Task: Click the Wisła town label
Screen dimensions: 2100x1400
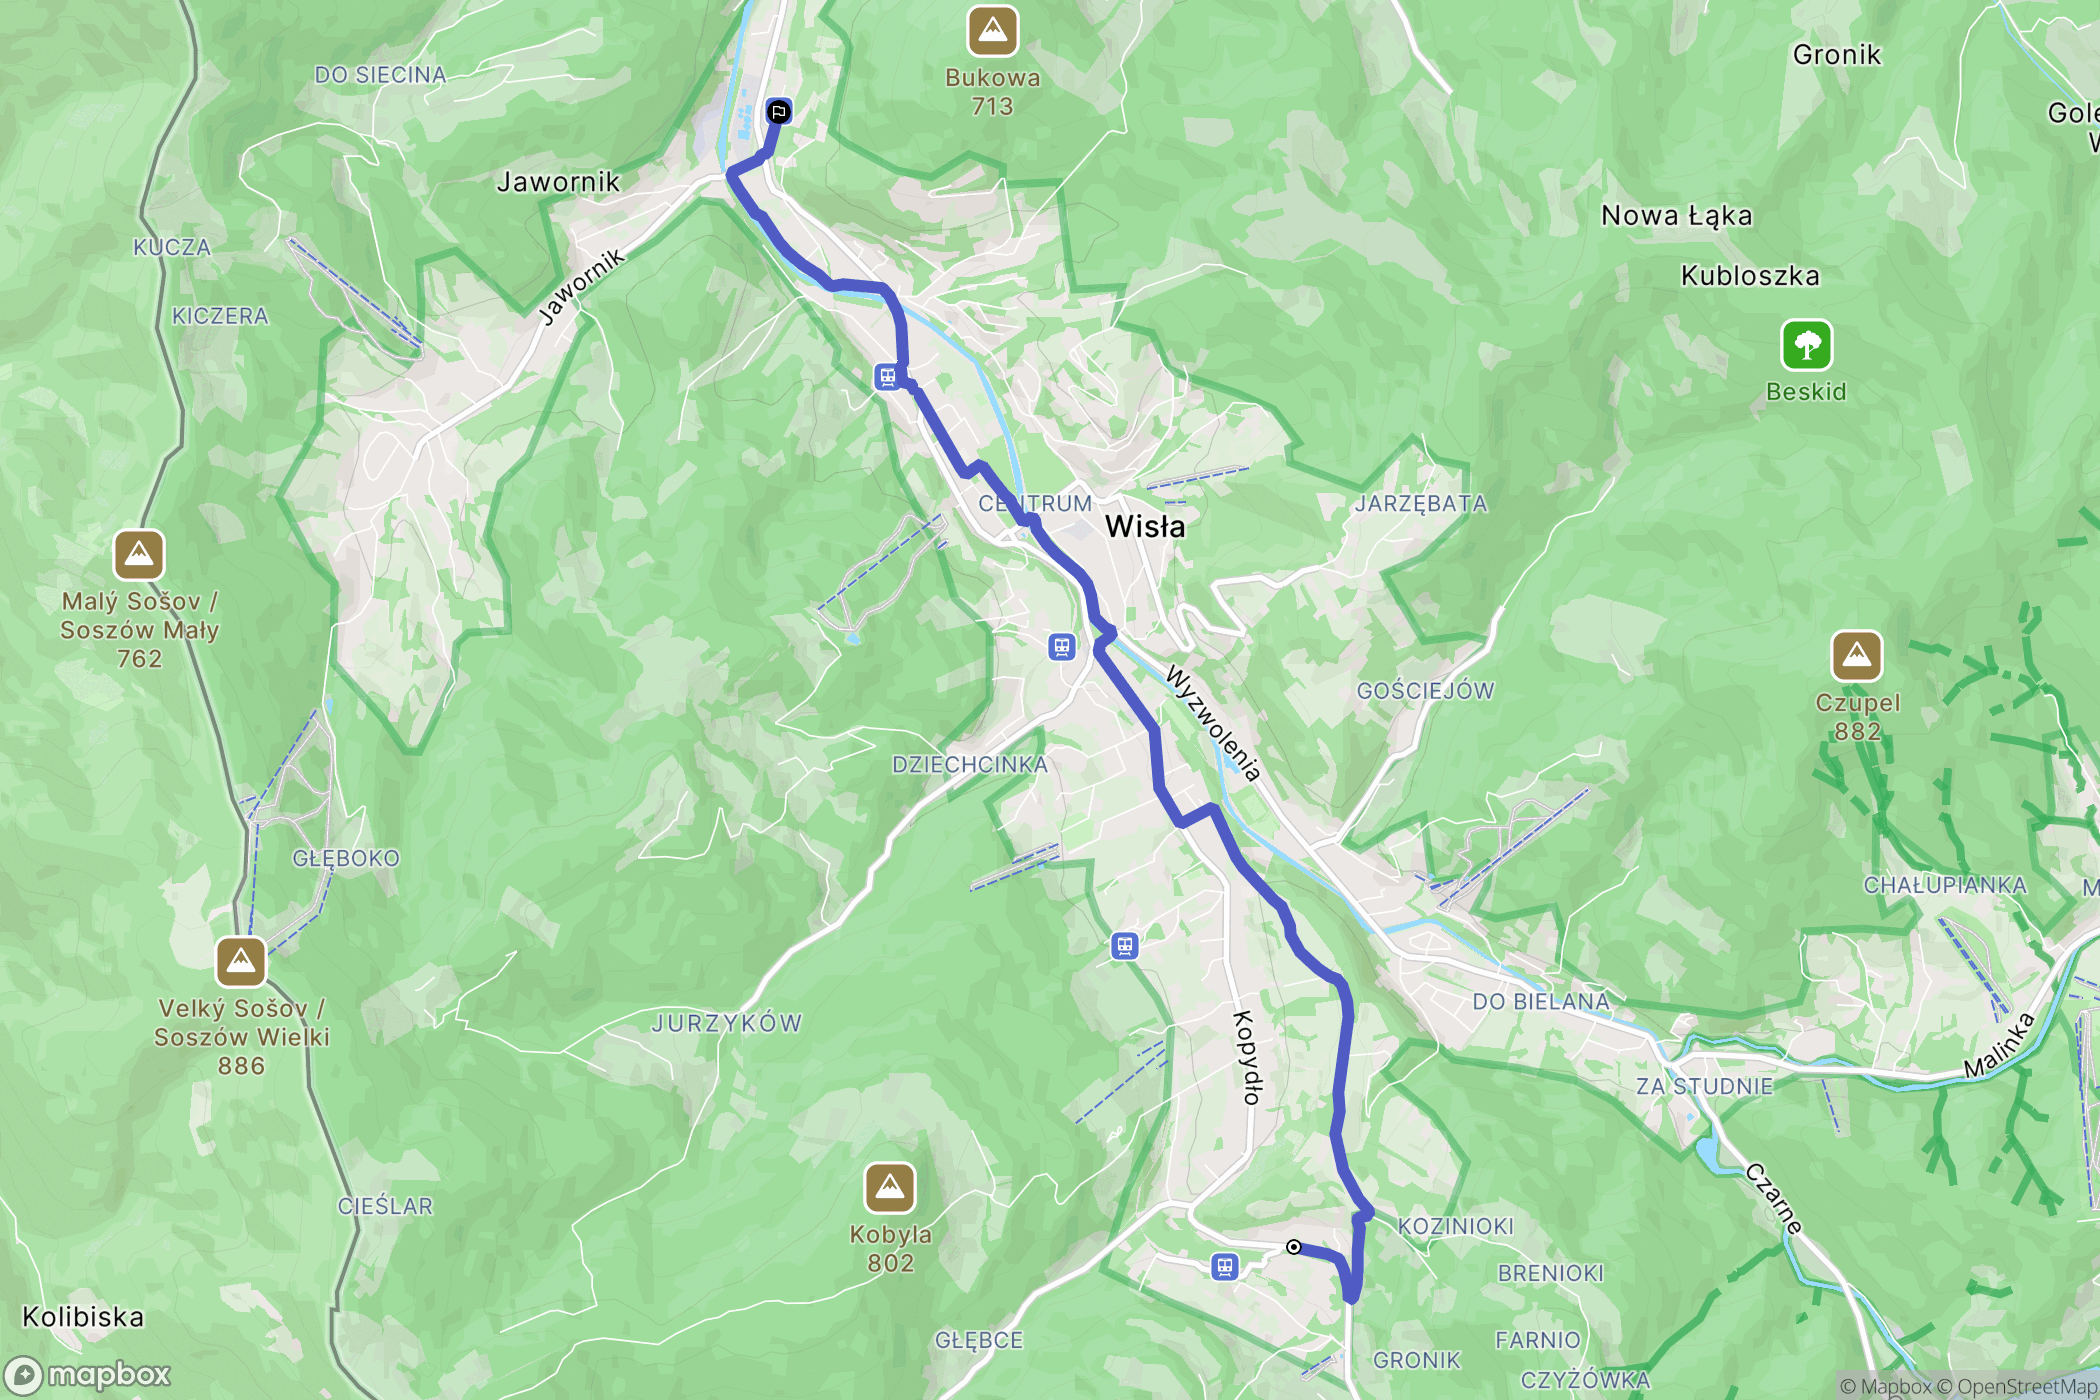Action: pyautogui.click(x=1145, y=527)
